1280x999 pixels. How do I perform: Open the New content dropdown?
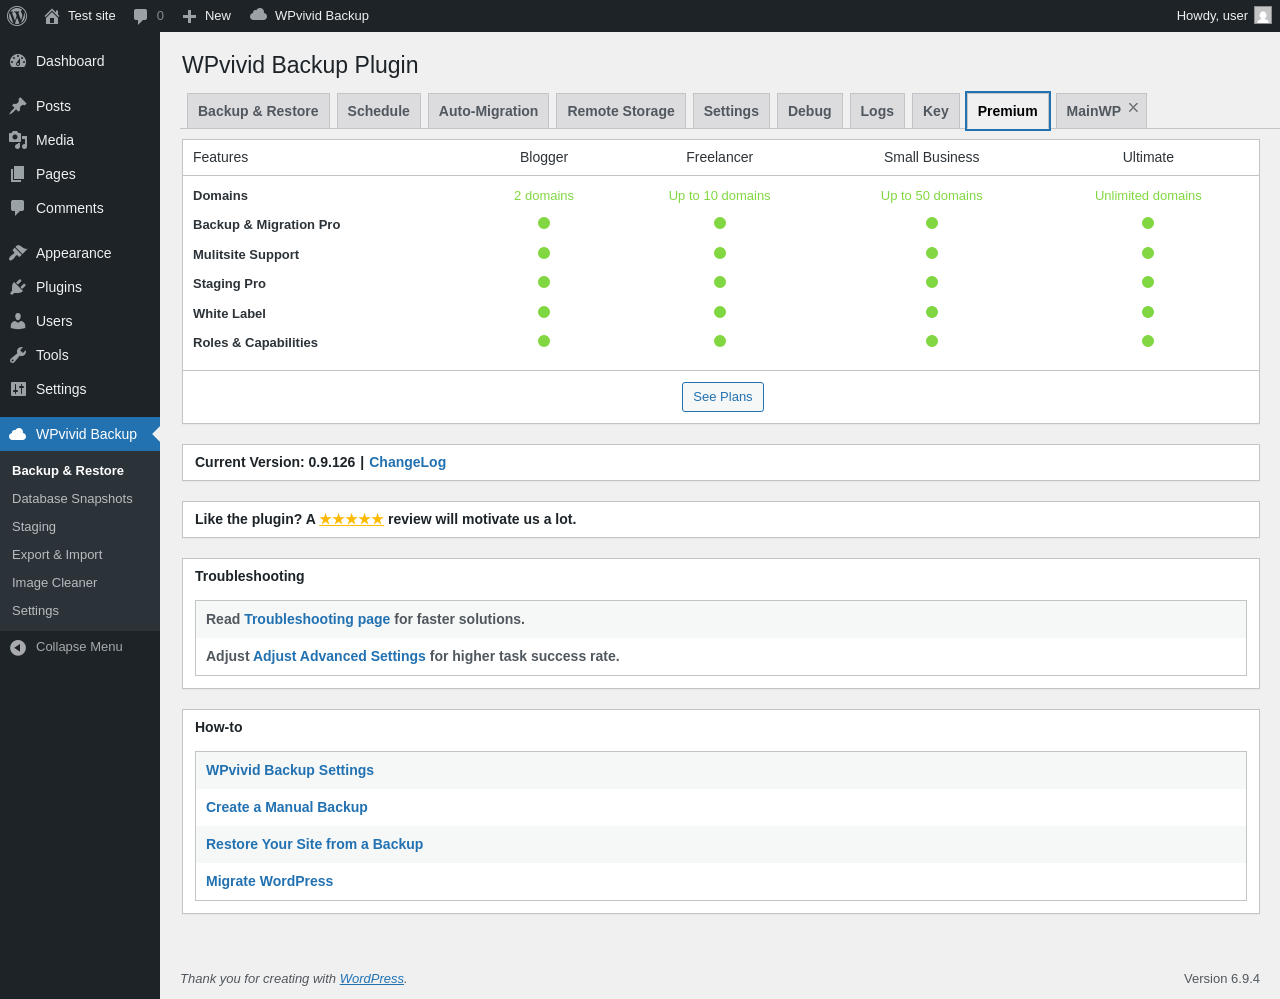(207, 16)
